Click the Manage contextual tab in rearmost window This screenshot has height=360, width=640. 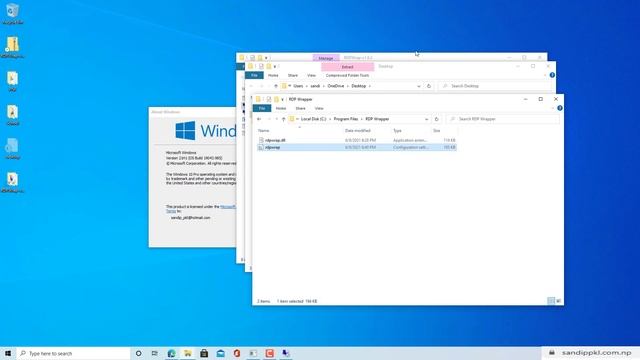(x=326, y=58)
